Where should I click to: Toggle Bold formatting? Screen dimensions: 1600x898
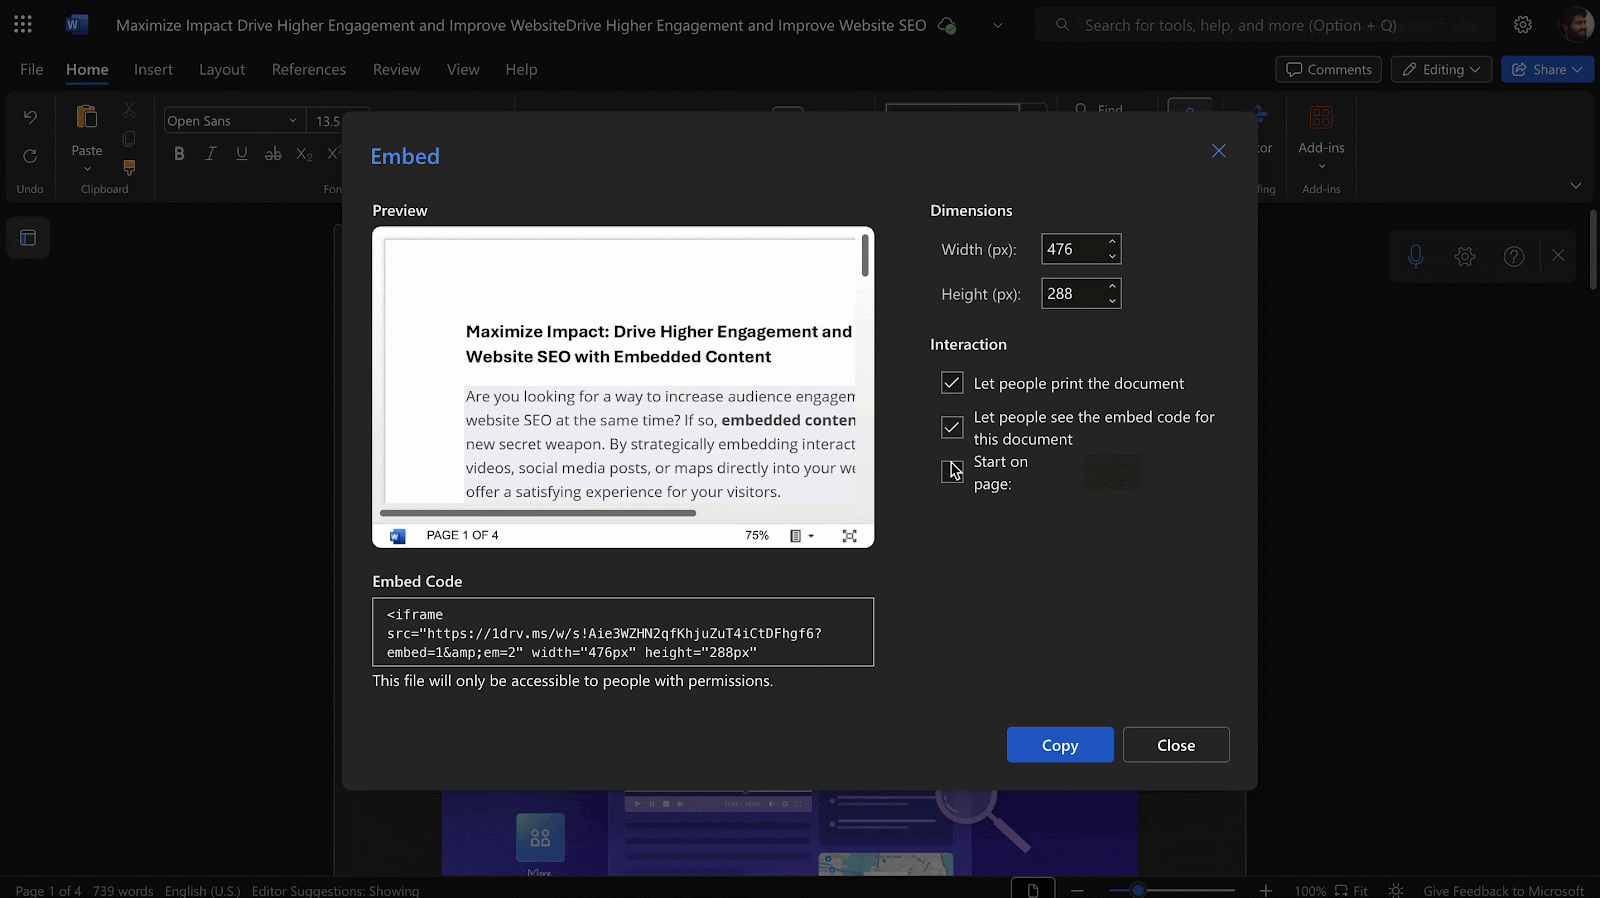(179, 153)
